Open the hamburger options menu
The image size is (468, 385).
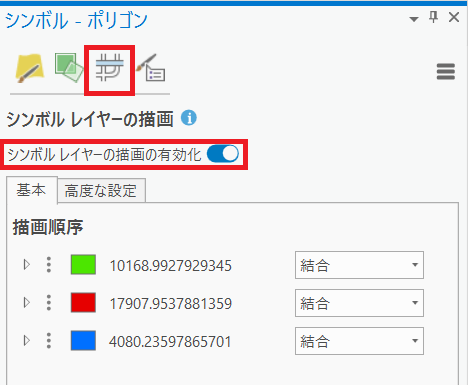446,72
